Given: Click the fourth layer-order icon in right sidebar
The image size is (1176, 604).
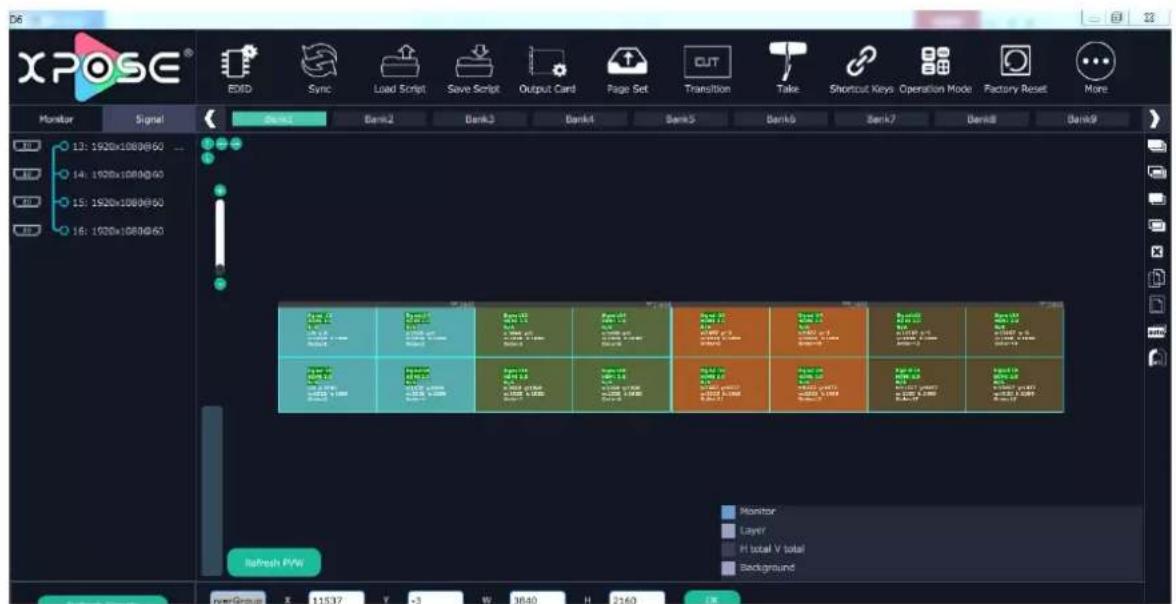Looking at the screenshot, I should click(x=1156, y=226).
